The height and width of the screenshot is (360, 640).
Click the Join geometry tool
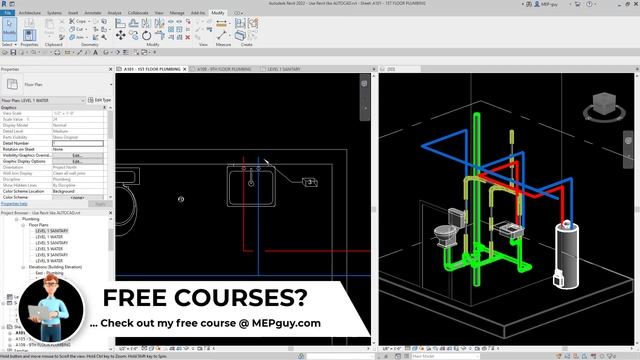[76, 37]
